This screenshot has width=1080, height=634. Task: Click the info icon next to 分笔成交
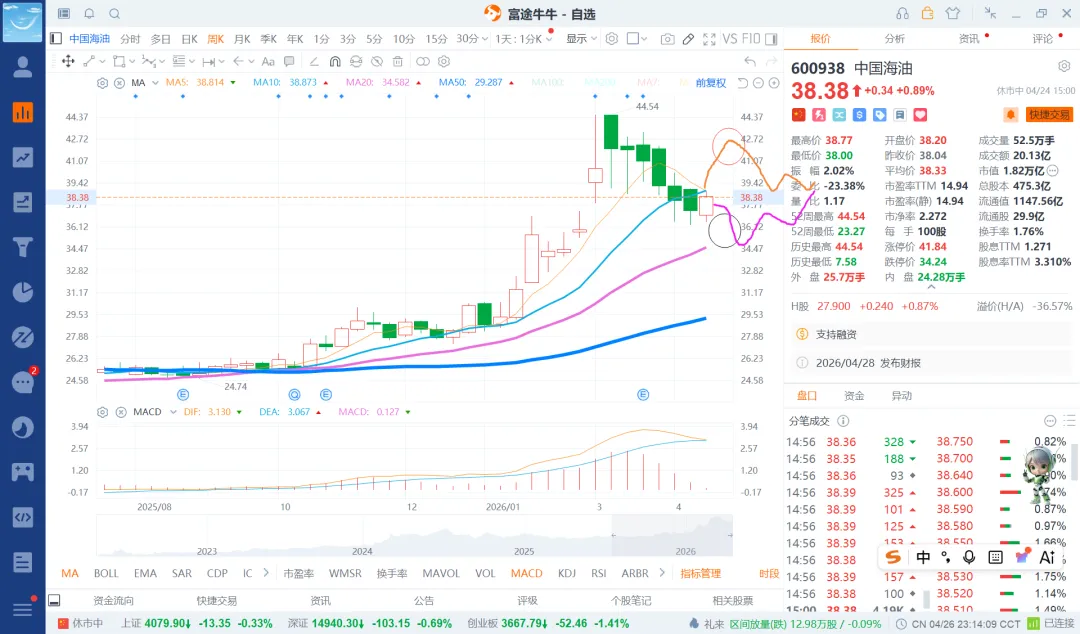tap(843, 421)
